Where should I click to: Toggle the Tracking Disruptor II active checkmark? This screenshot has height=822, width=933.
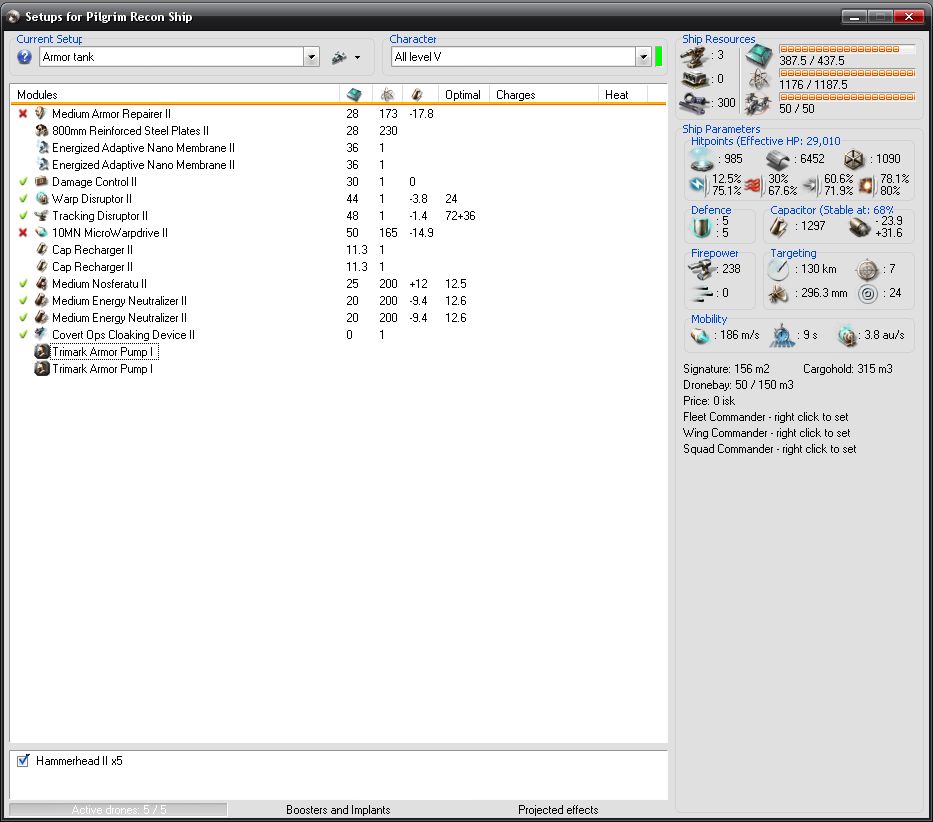click(x=23, y=215)
